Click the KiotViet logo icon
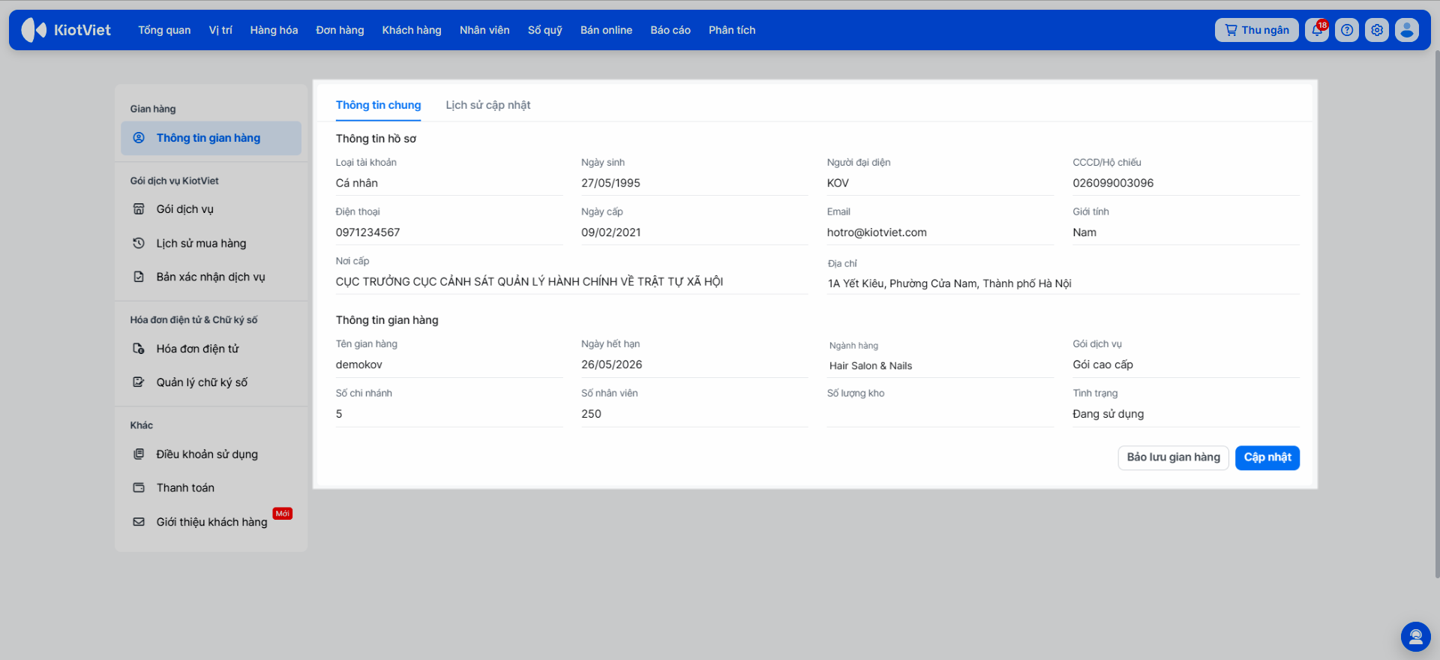The height and width of the screenshot is (660, 1440). point(34,30)
